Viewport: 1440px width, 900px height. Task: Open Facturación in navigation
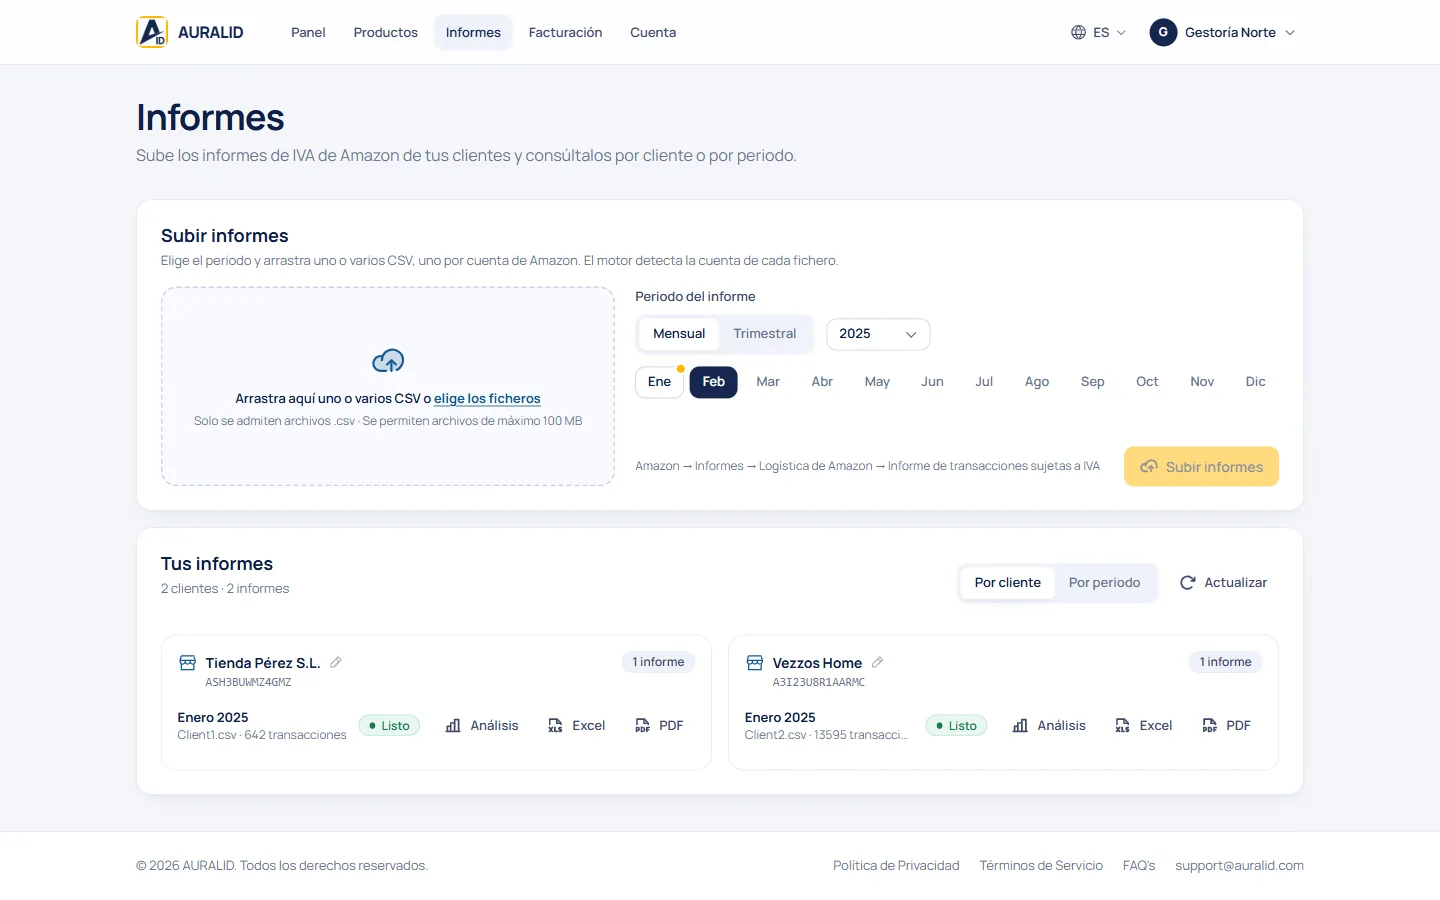(x=565, y=32)
